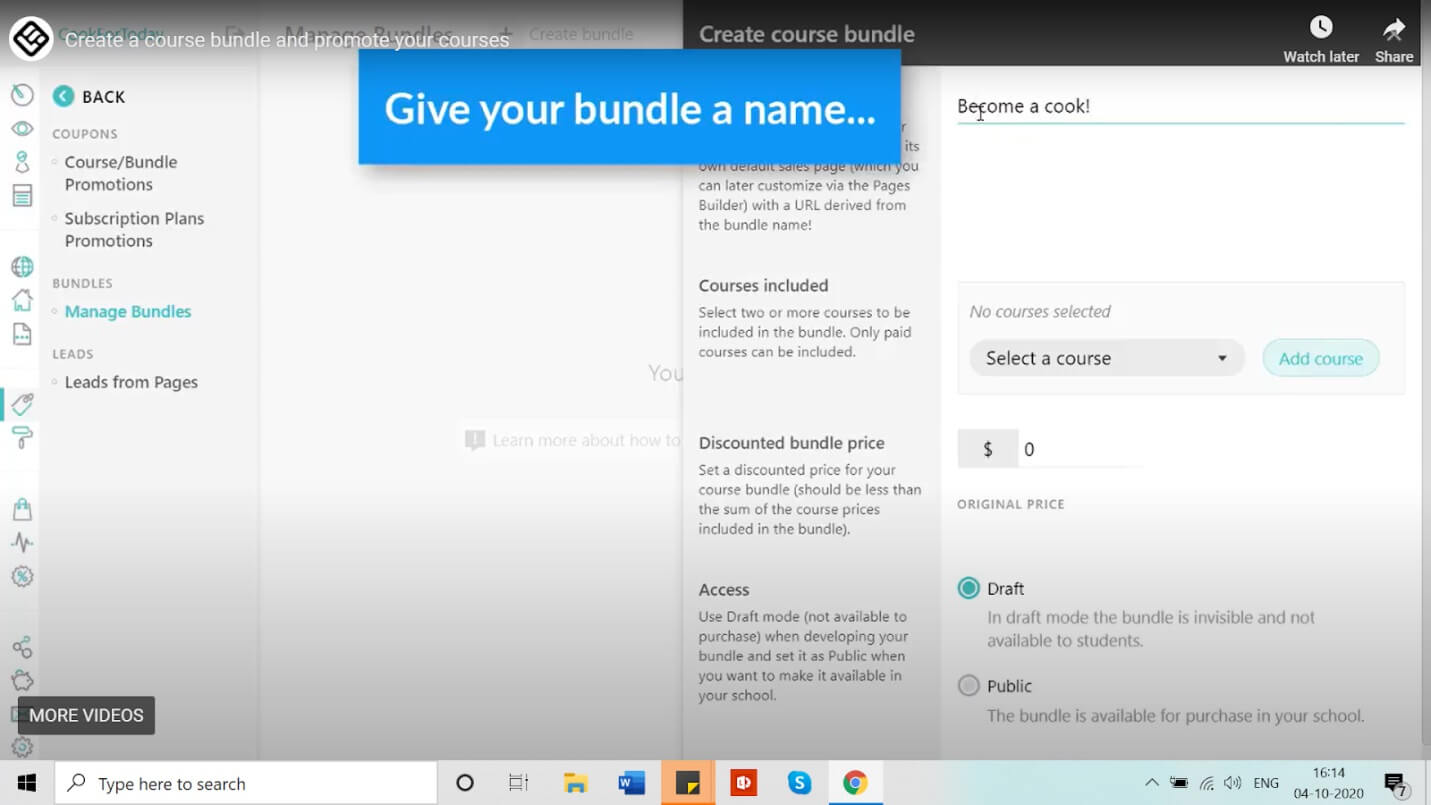The width and height of the screenshot is (1431, 805).
Task: Open the home house icon in sidebar
Action: point(22,300)
